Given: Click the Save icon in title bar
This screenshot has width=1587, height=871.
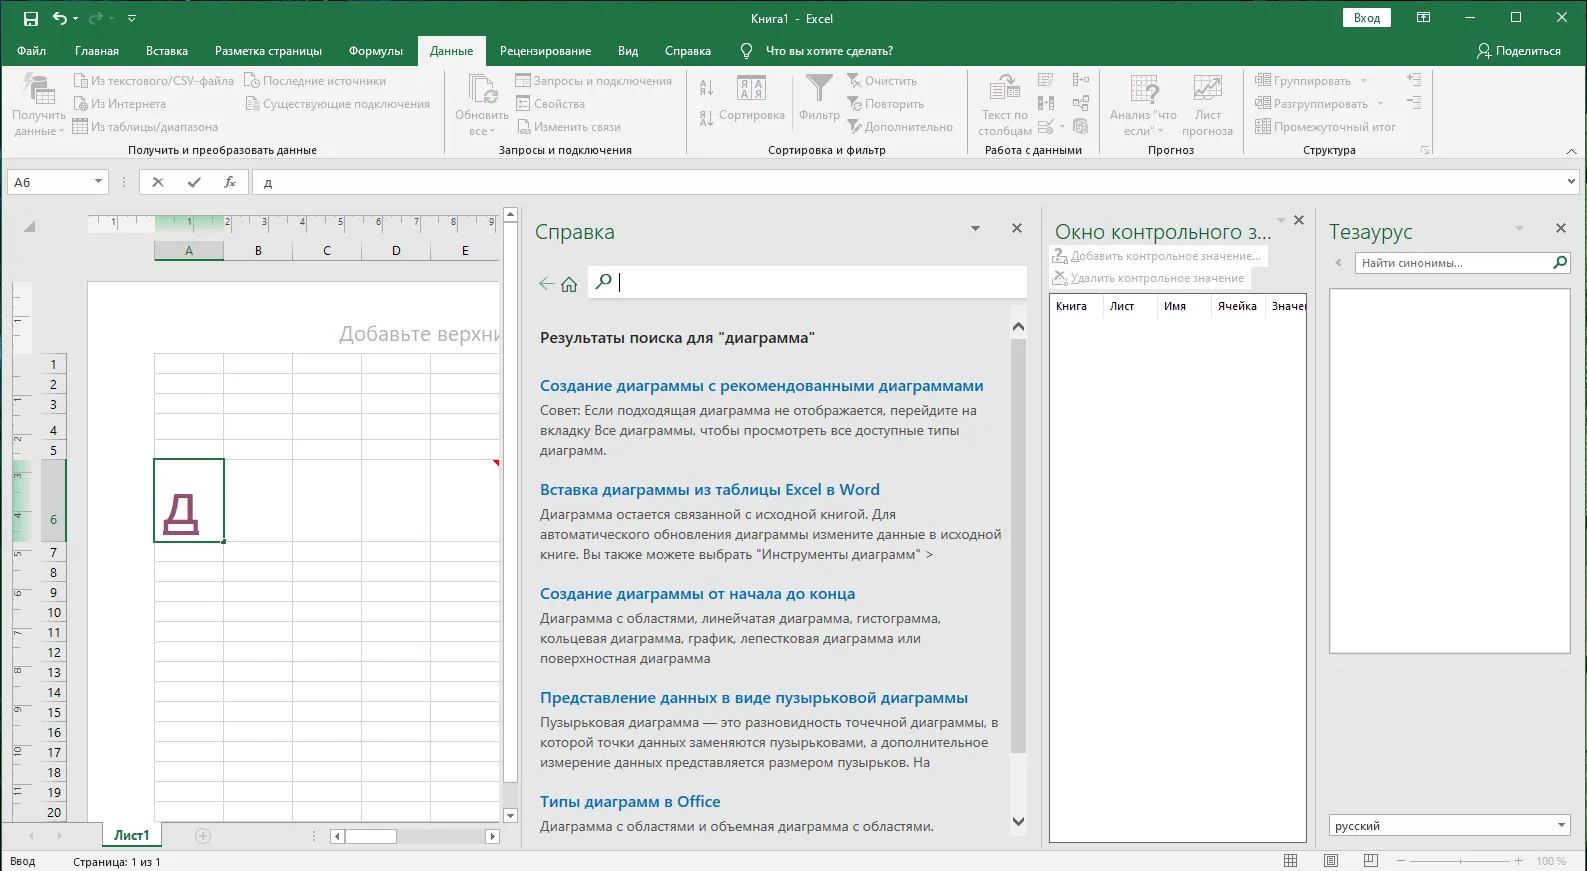Looking at the screenshot, I should coord(30,18).
